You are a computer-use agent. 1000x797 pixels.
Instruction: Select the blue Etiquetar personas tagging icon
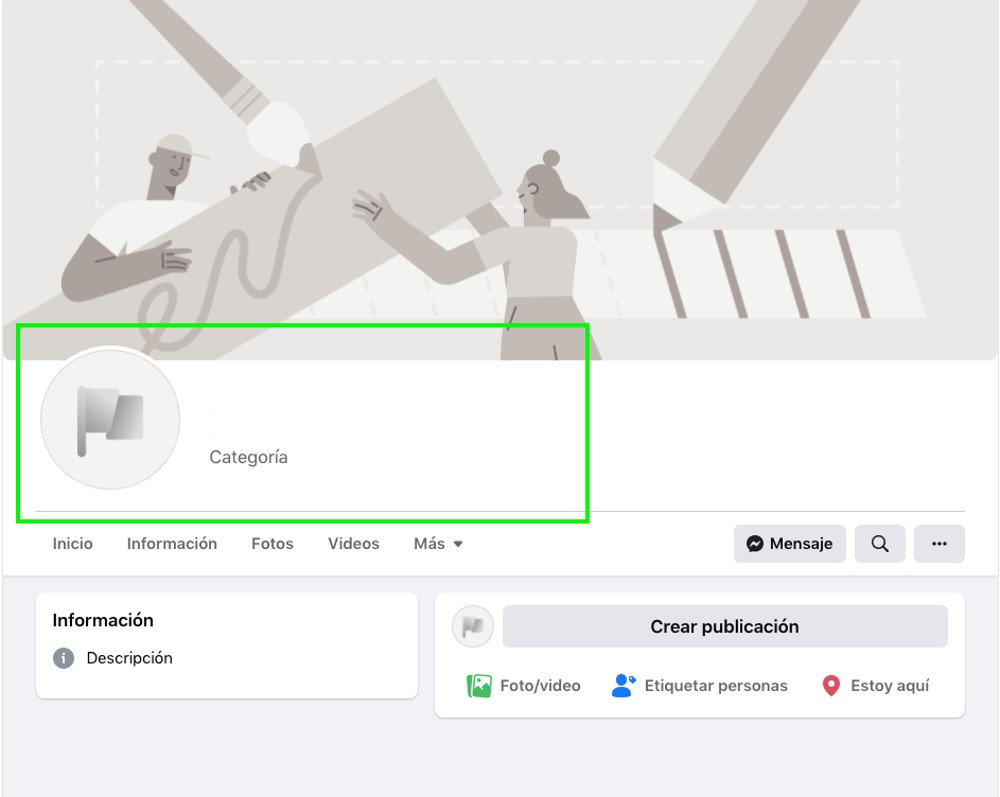coord(621,686)
